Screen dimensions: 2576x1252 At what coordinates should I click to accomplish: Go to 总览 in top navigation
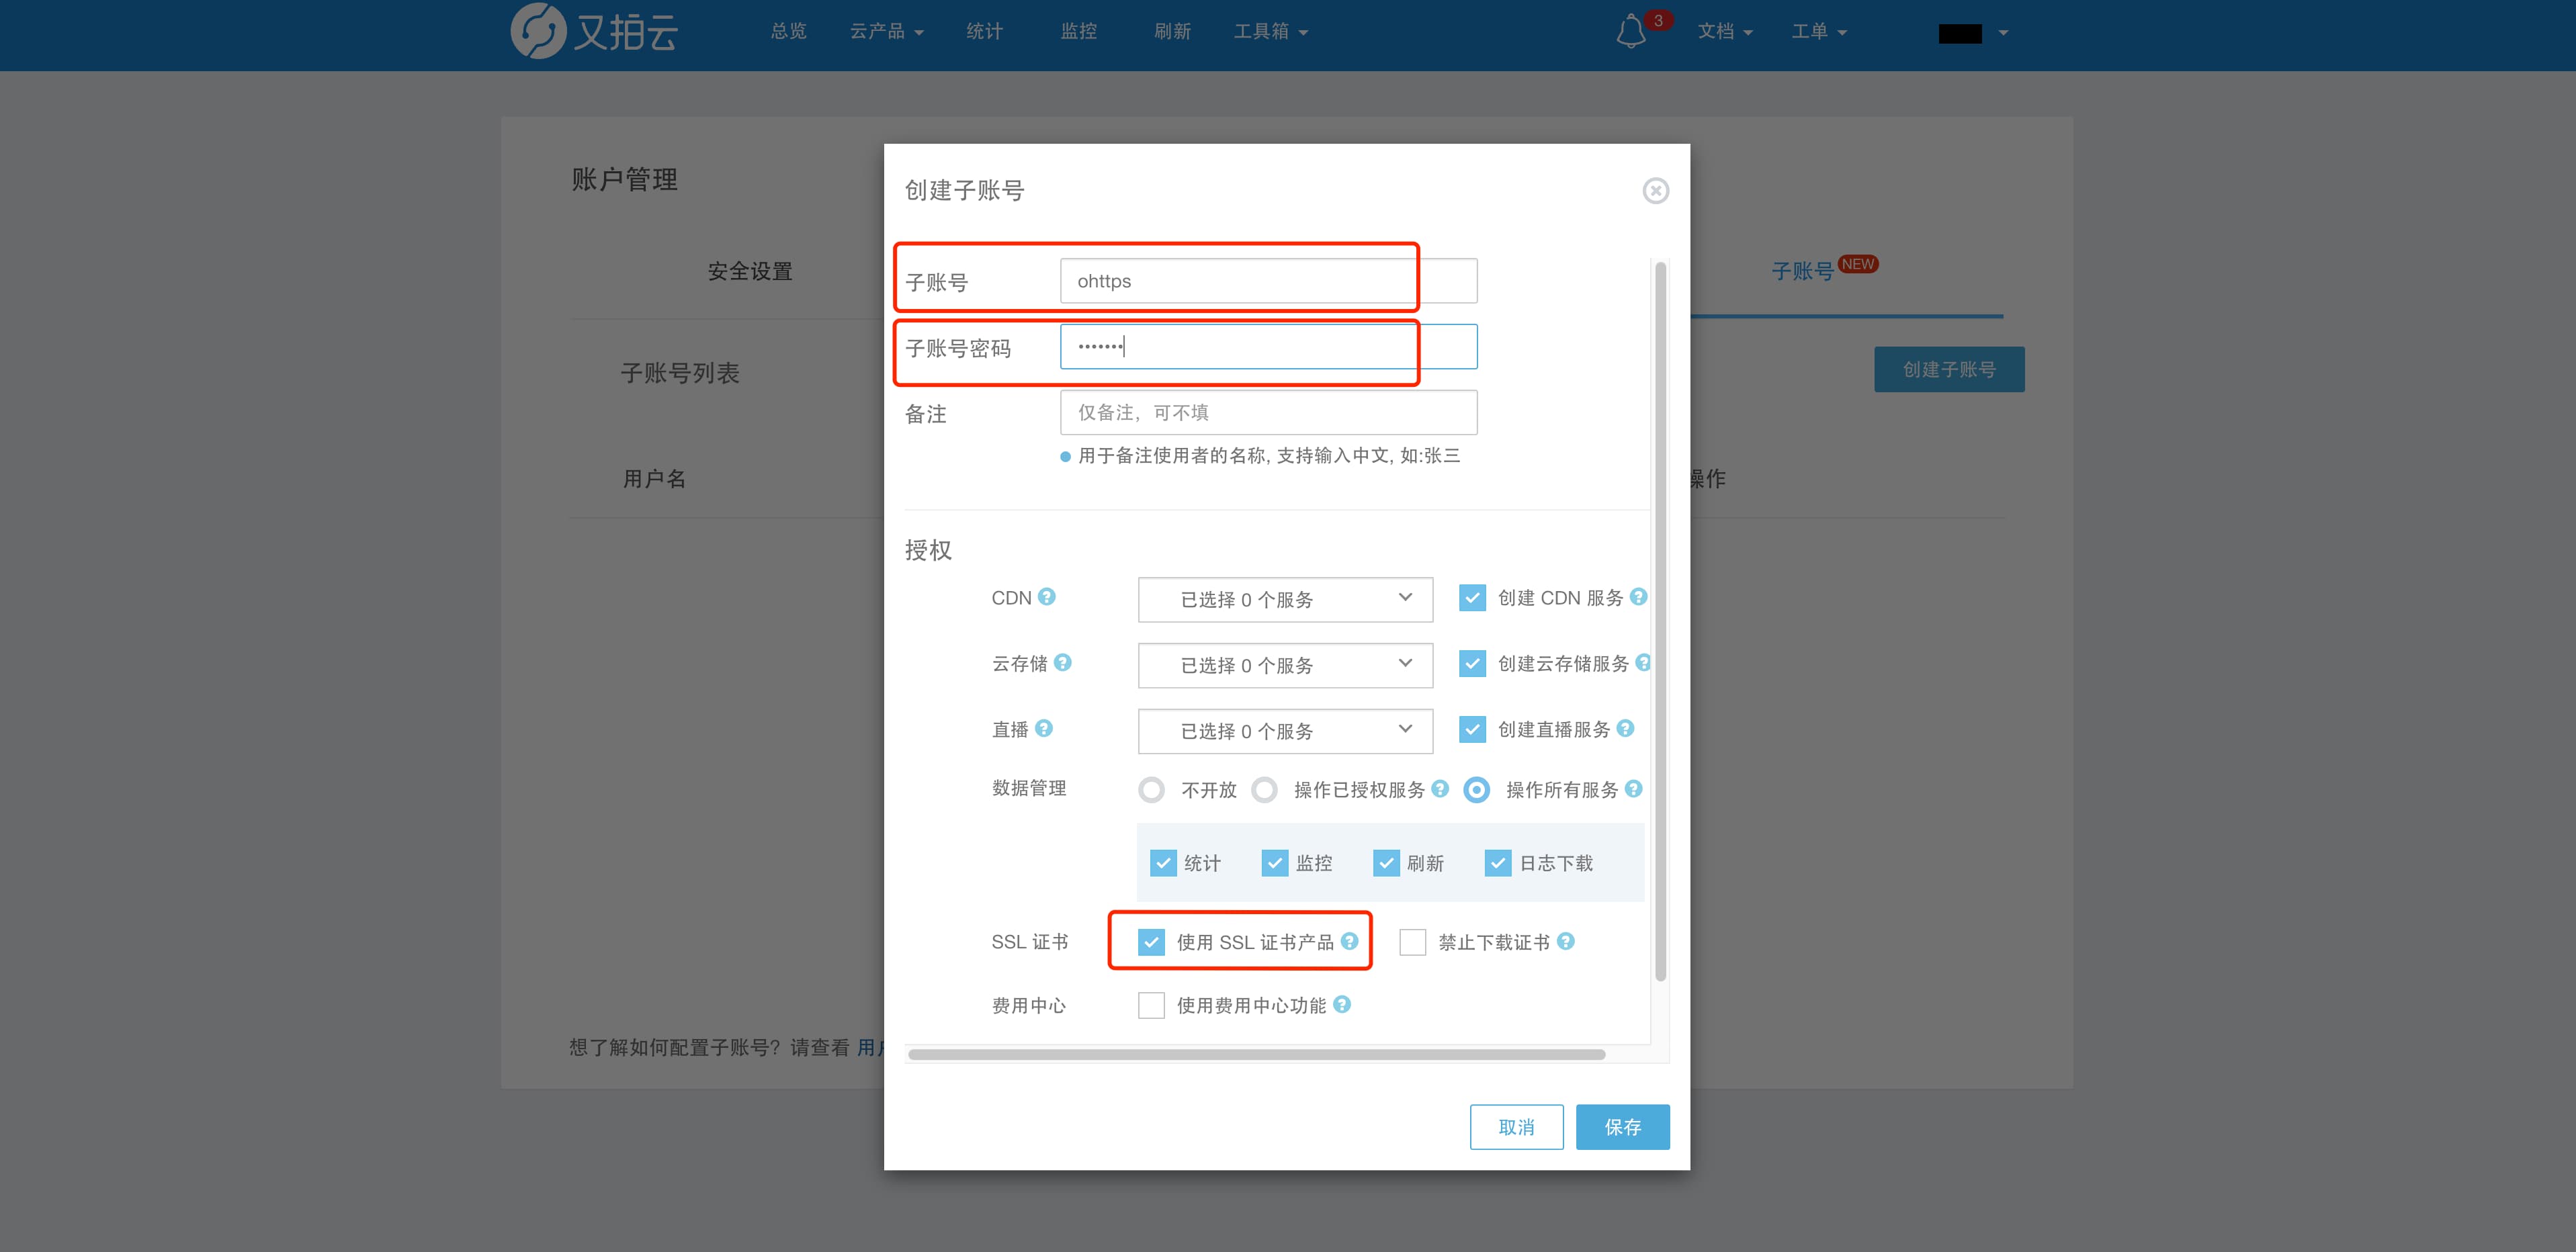788,31
